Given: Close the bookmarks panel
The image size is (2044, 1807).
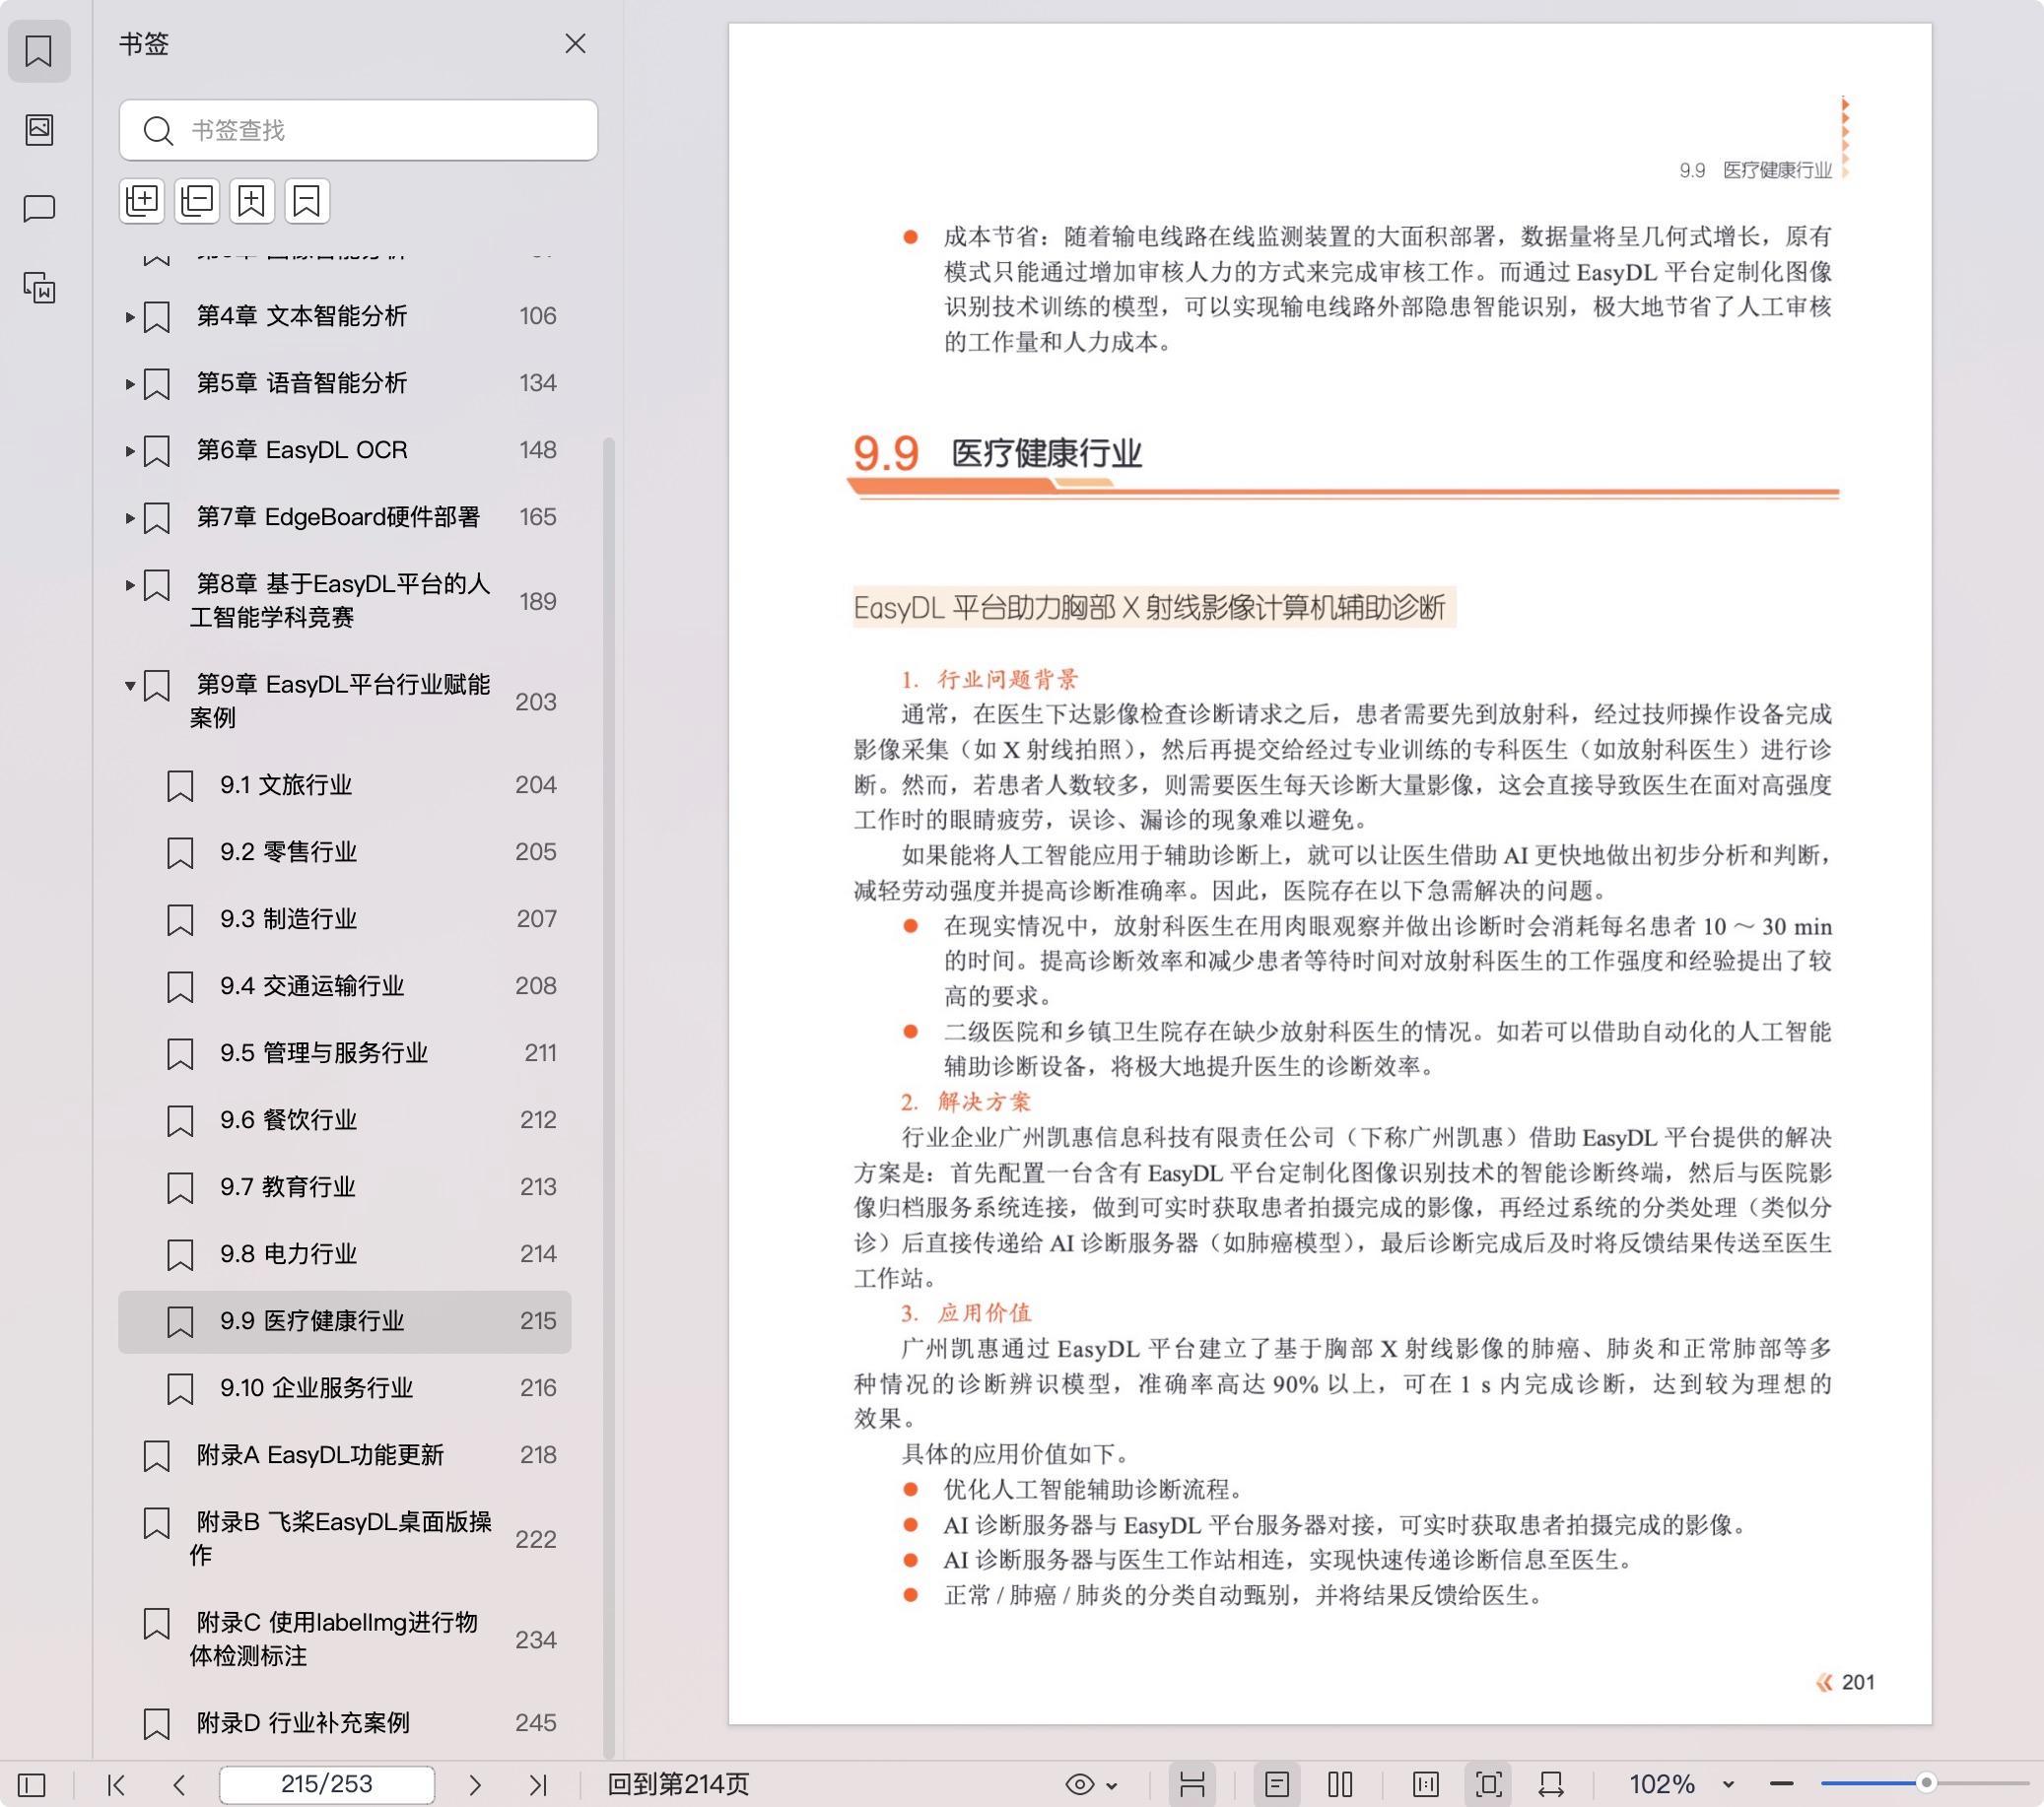Looking at the screenshot, I should coord(575,44).
